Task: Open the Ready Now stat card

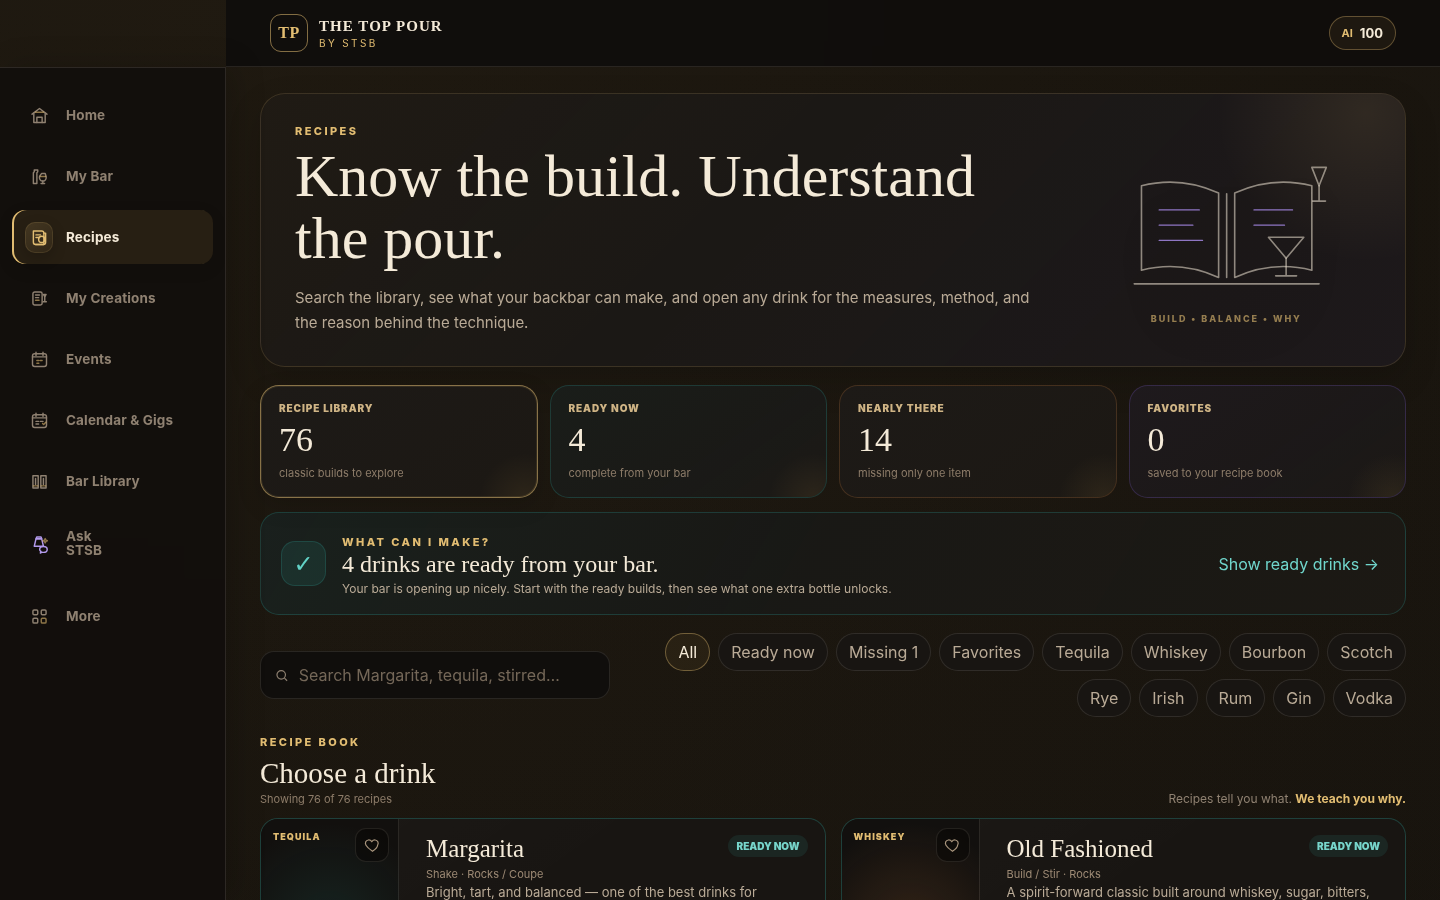Action: point(688,441)
